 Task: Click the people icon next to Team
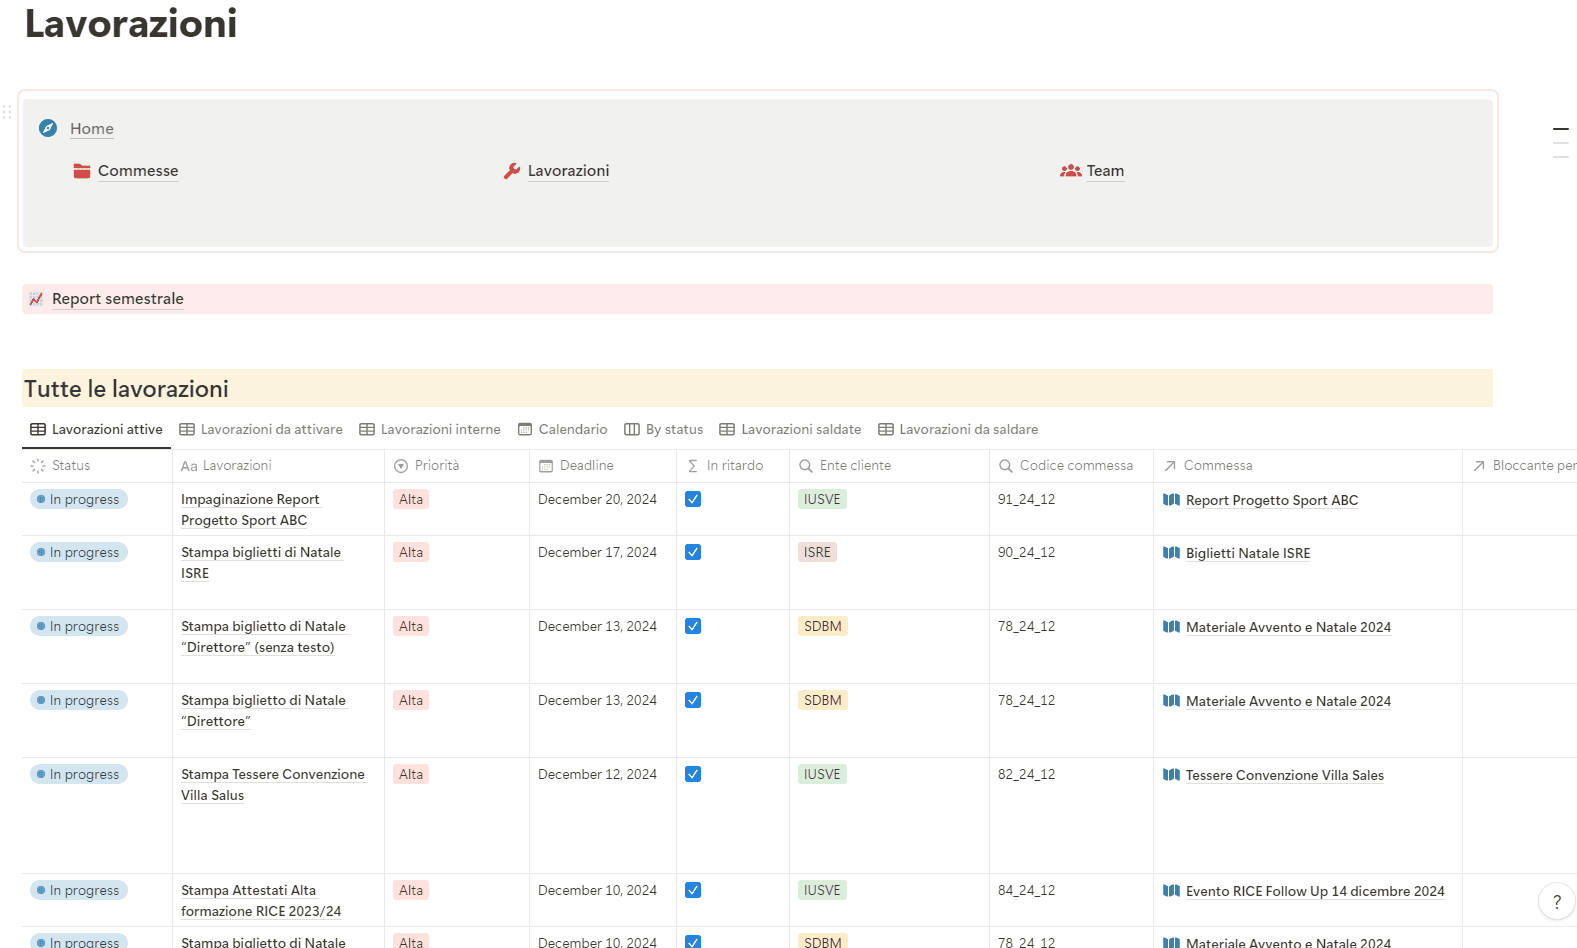tap(1071, 171)
